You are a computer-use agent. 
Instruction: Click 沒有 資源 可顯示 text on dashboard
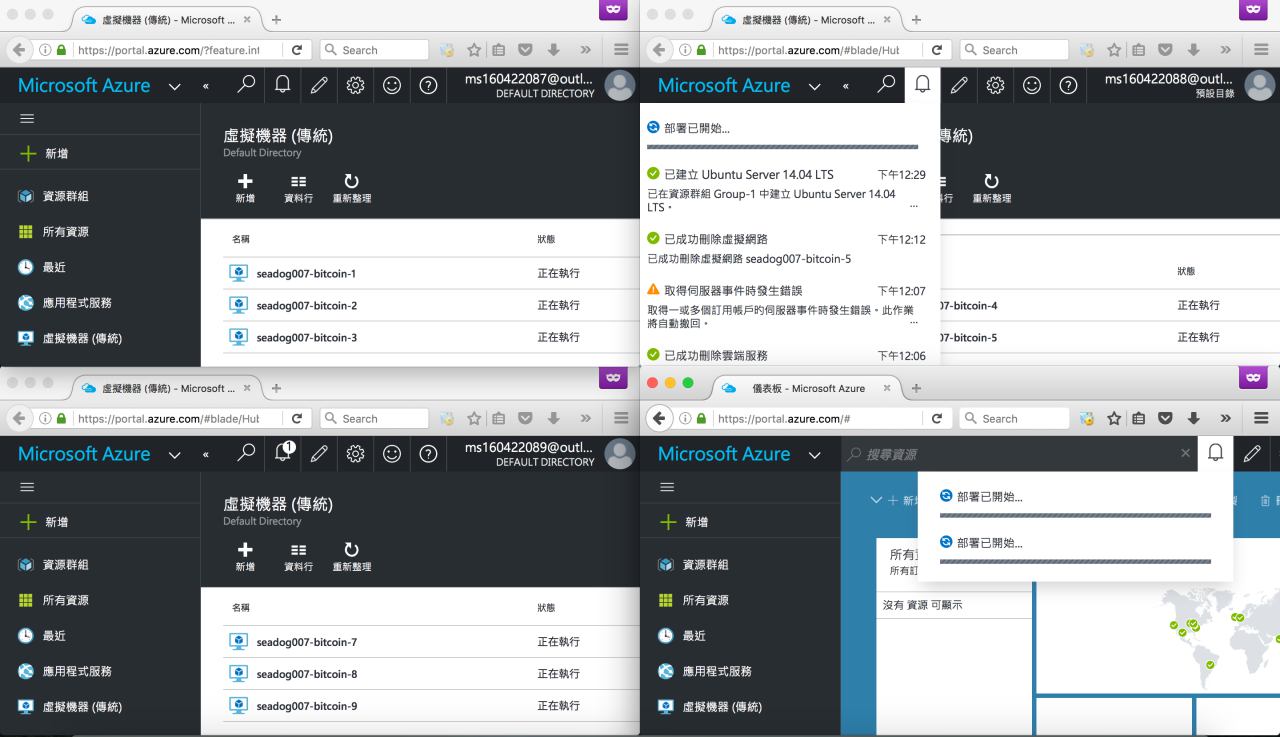922,605
